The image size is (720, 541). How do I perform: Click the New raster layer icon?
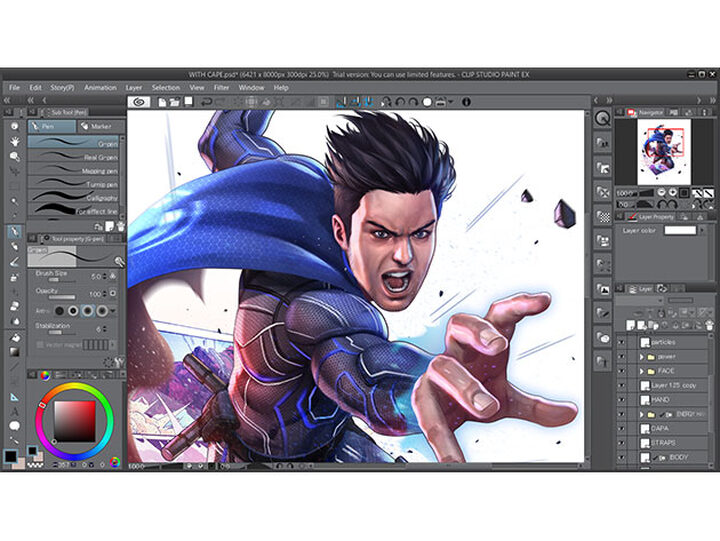pos(630,326)
